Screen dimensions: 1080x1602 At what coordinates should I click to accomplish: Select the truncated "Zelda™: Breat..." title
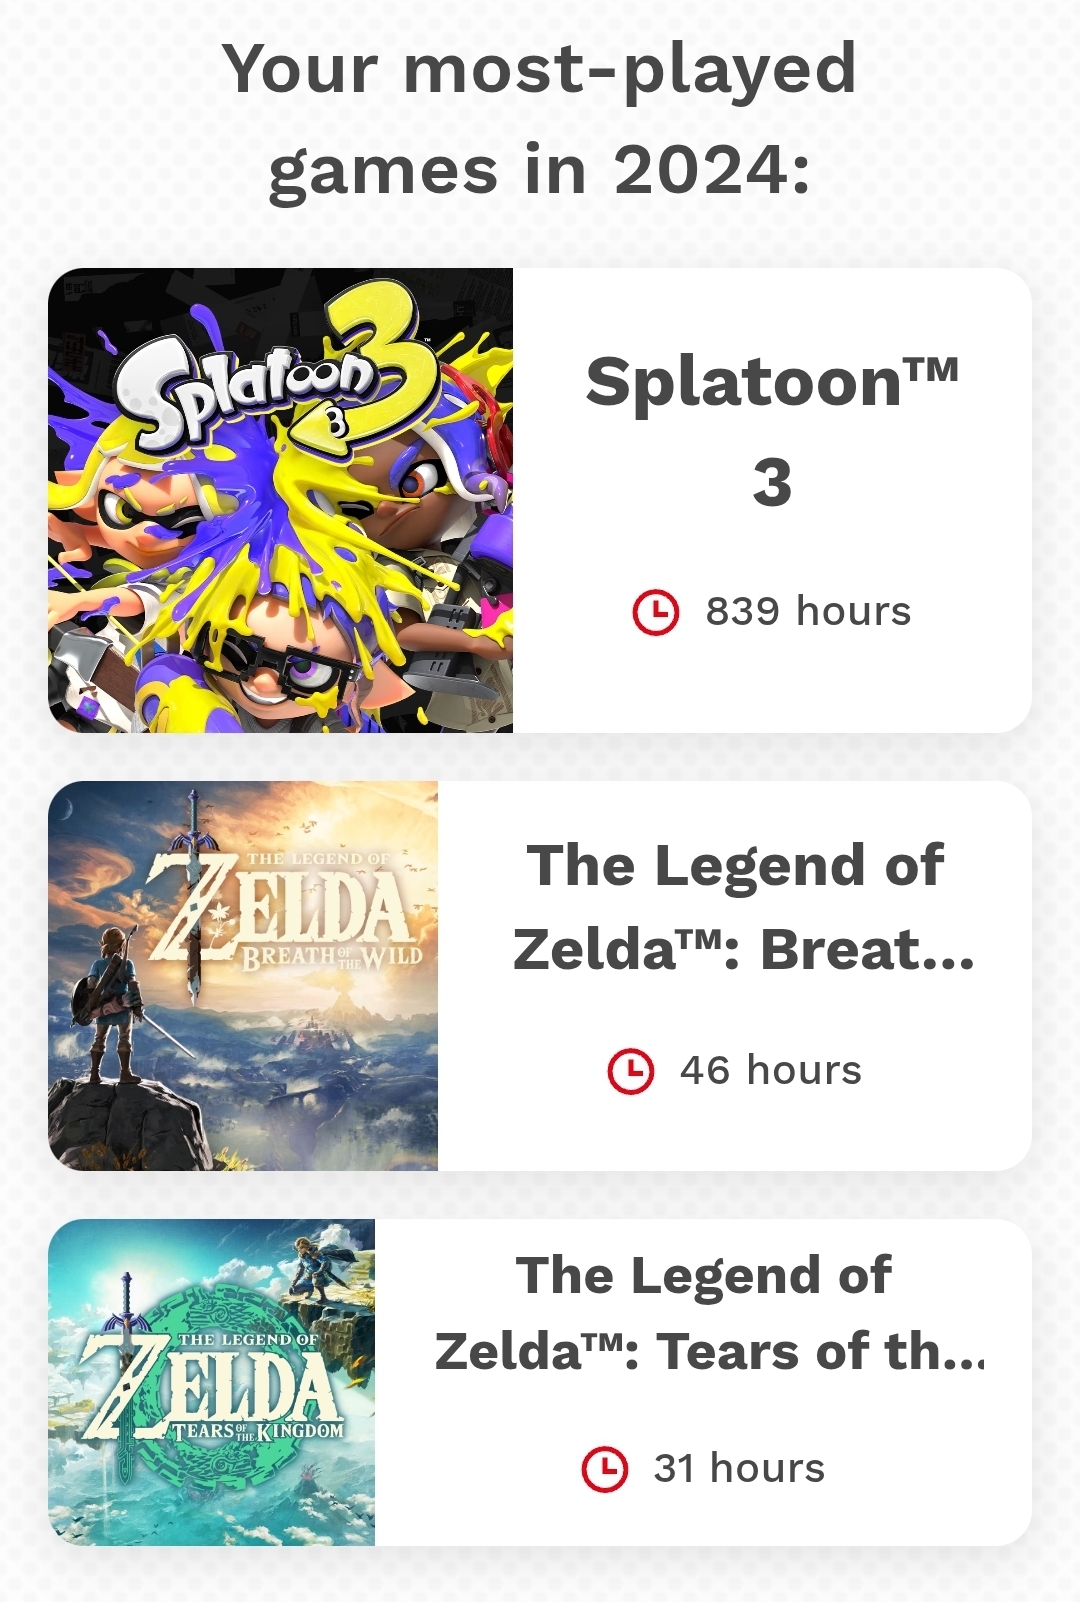(x=743, y=950)
